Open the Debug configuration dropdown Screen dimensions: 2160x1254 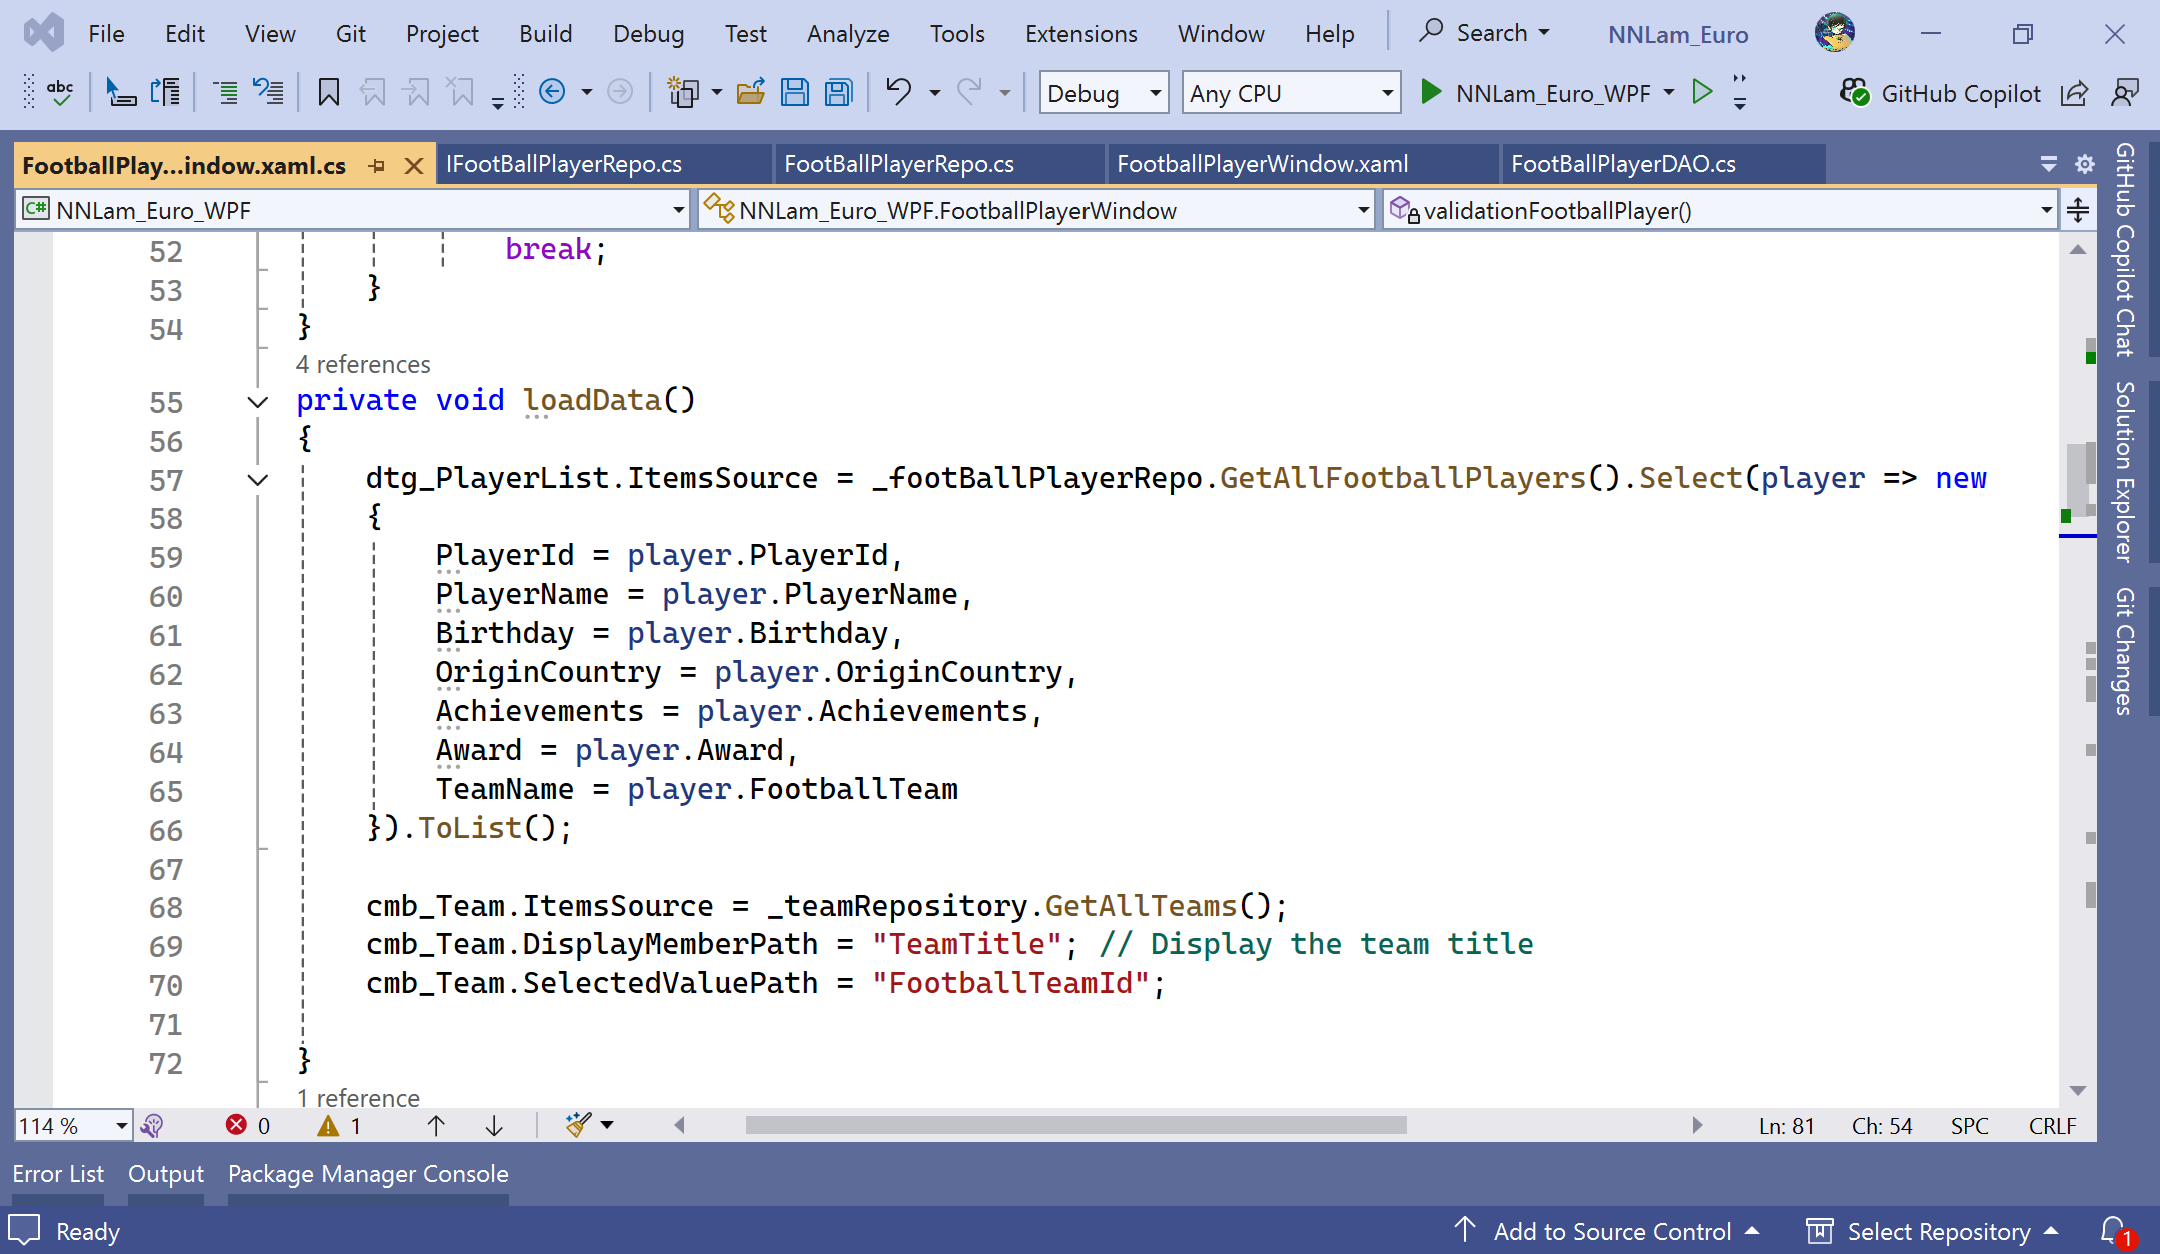point(1104,93)
